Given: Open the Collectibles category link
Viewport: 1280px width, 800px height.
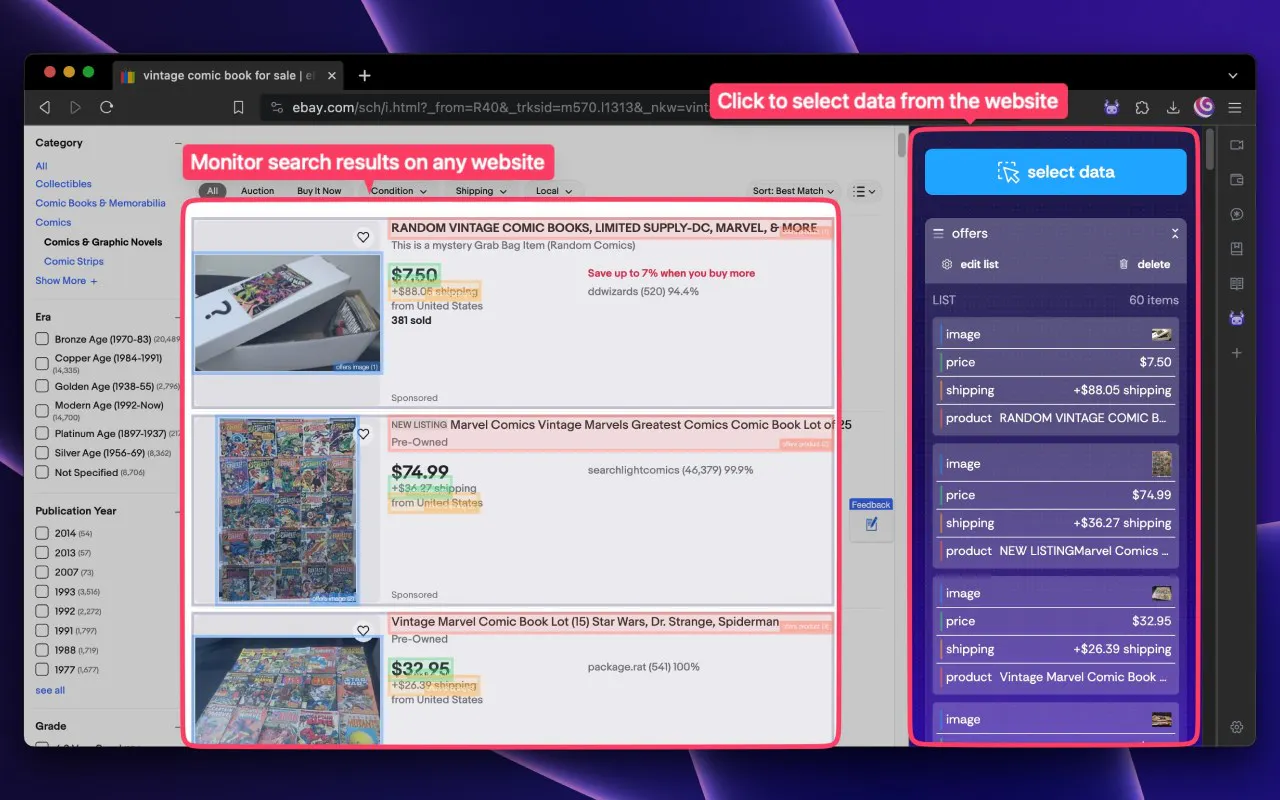Looking at the screenshot, I should click(64, 184).
